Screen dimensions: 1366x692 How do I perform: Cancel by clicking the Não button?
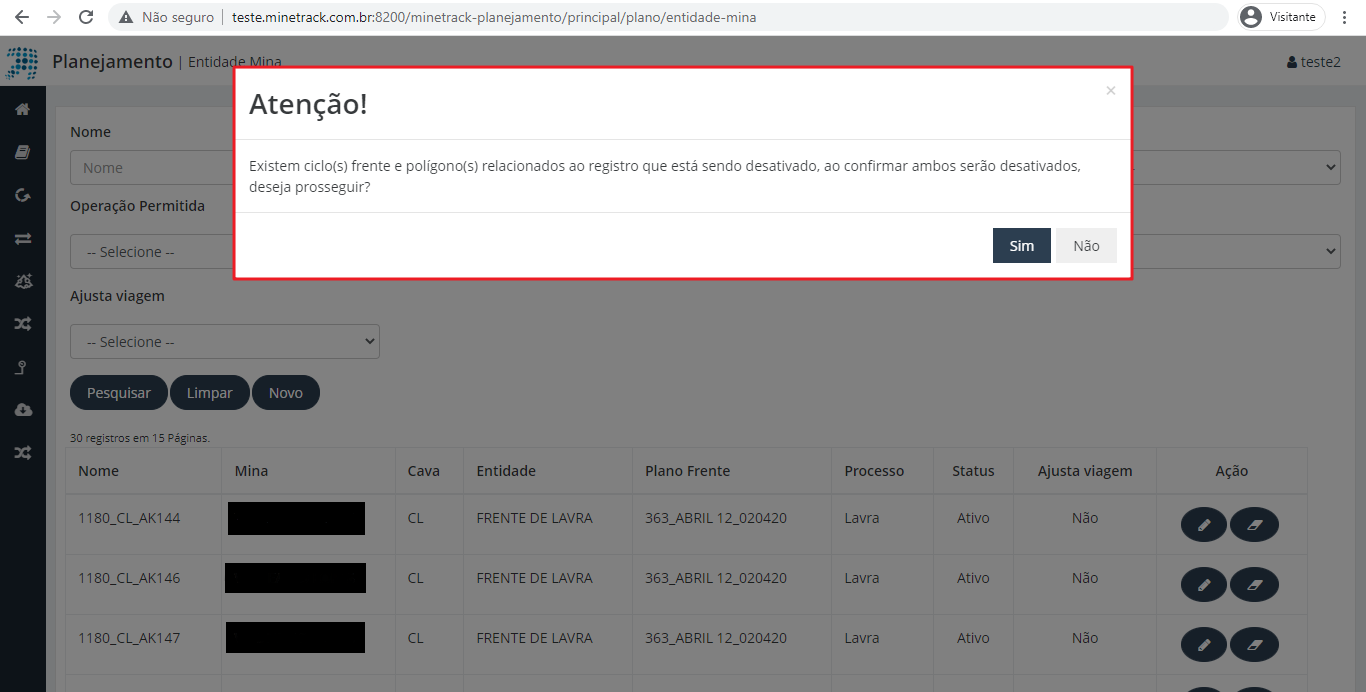pyautogui.click(x=1086, y=246)
